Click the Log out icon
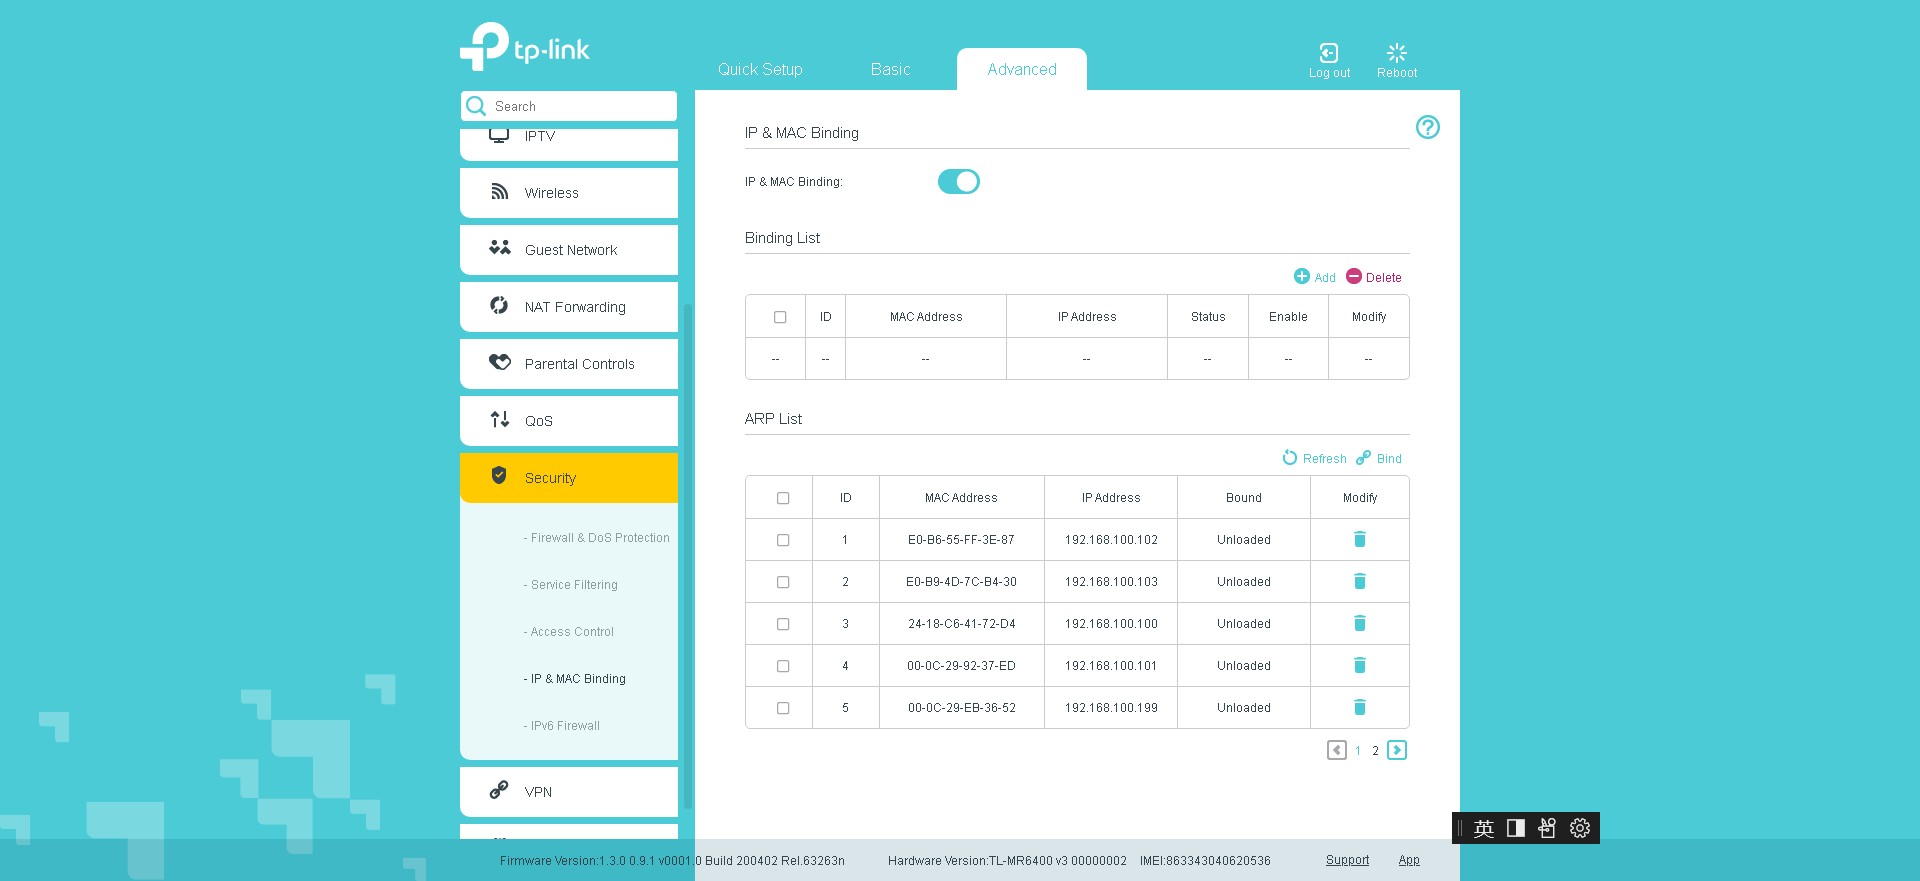The image size is (1920, 881). point(1329,53)
